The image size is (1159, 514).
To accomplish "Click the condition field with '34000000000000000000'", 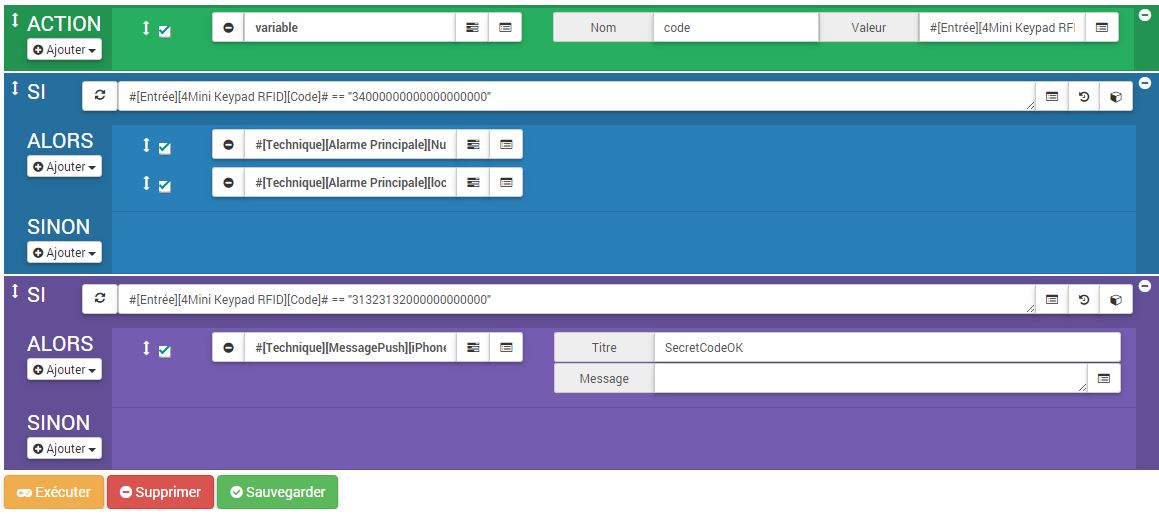I will coord(577,96).
